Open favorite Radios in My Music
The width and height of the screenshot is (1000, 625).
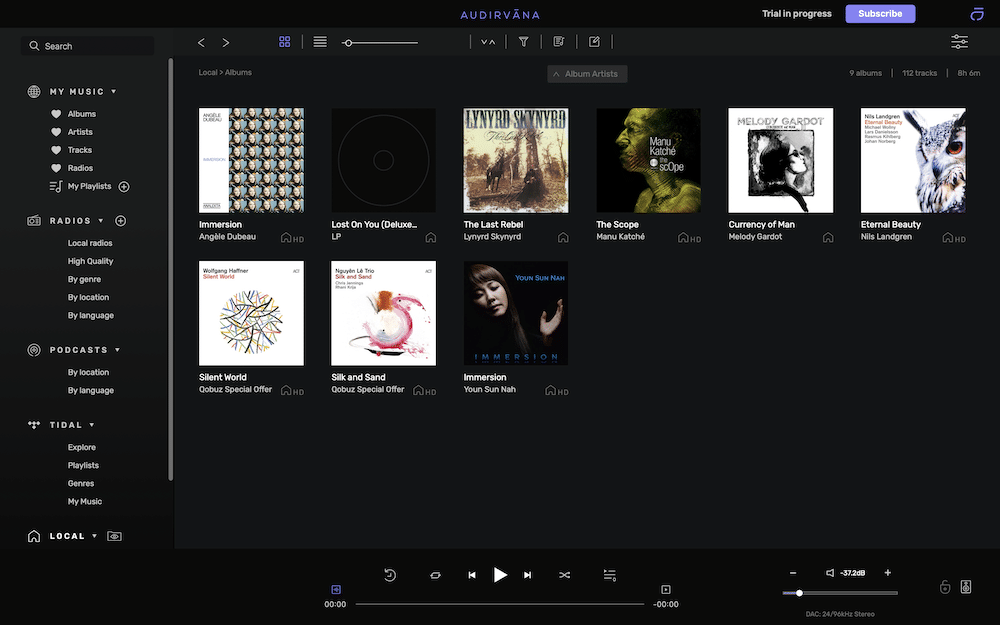click(80, 168)
